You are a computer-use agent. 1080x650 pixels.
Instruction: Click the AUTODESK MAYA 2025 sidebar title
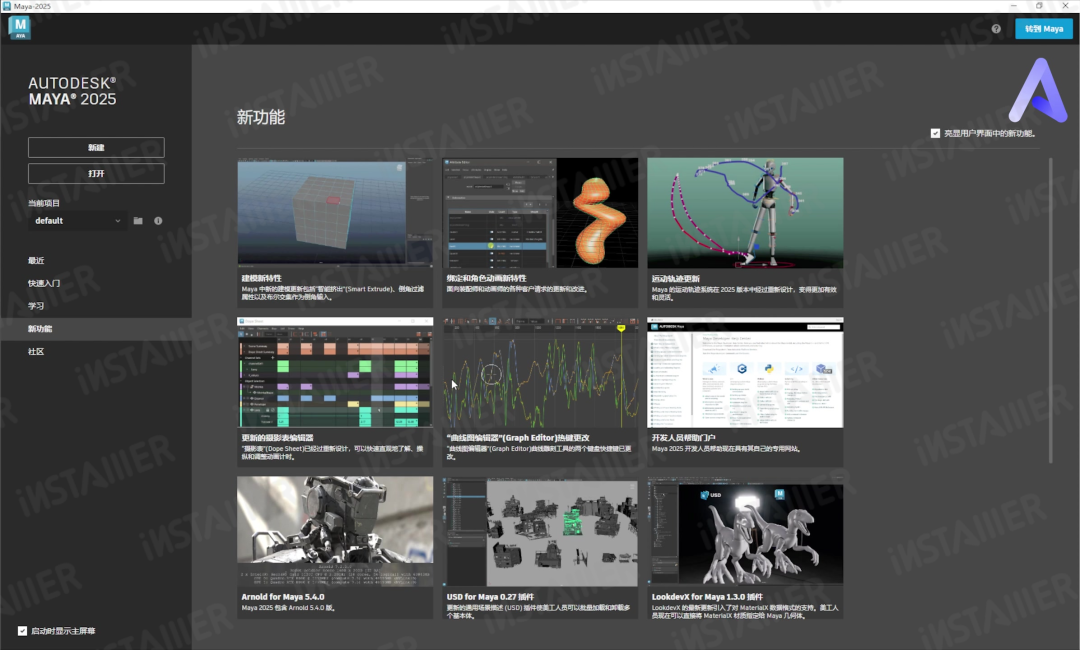pos(72,91)
